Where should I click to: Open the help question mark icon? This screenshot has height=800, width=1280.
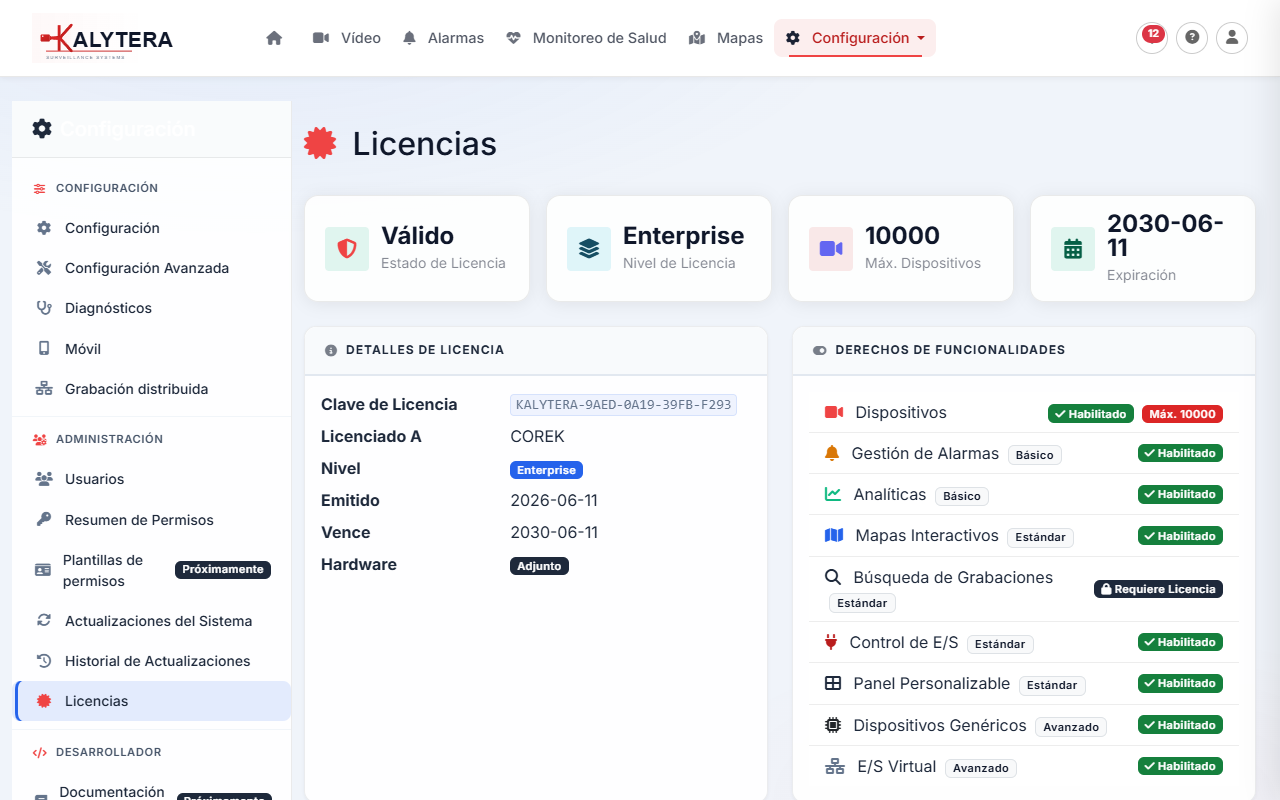click(1192, 38)
